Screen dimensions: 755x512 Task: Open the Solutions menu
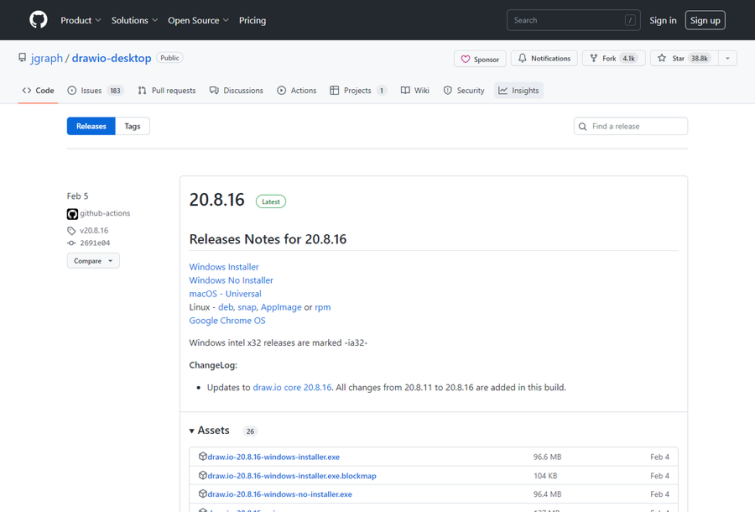click(x=134, y=20)
